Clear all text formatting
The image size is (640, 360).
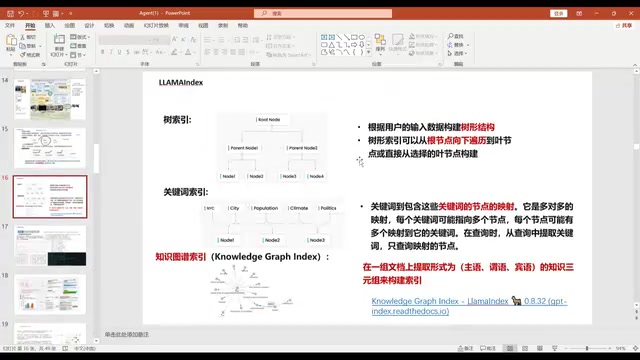[x=193, y=39]
